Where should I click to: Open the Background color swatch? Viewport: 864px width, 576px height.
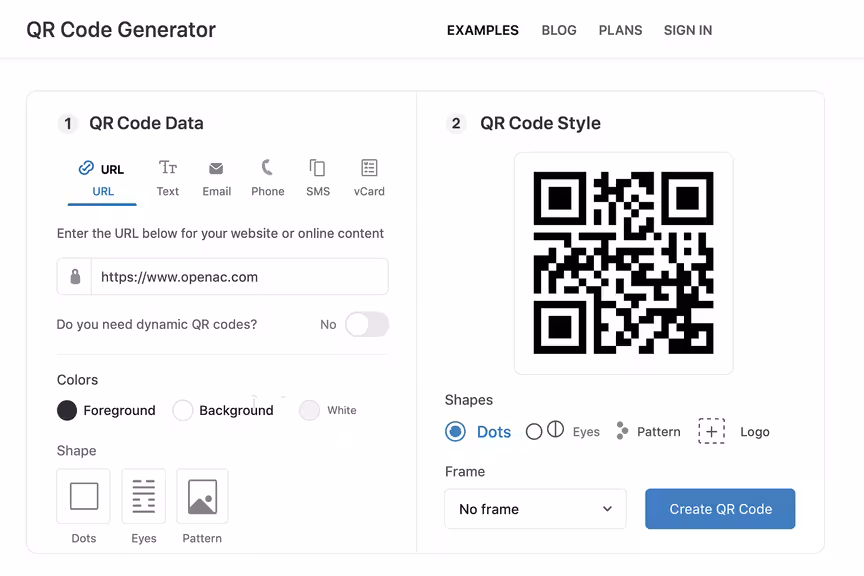click(x=182, y=410)
